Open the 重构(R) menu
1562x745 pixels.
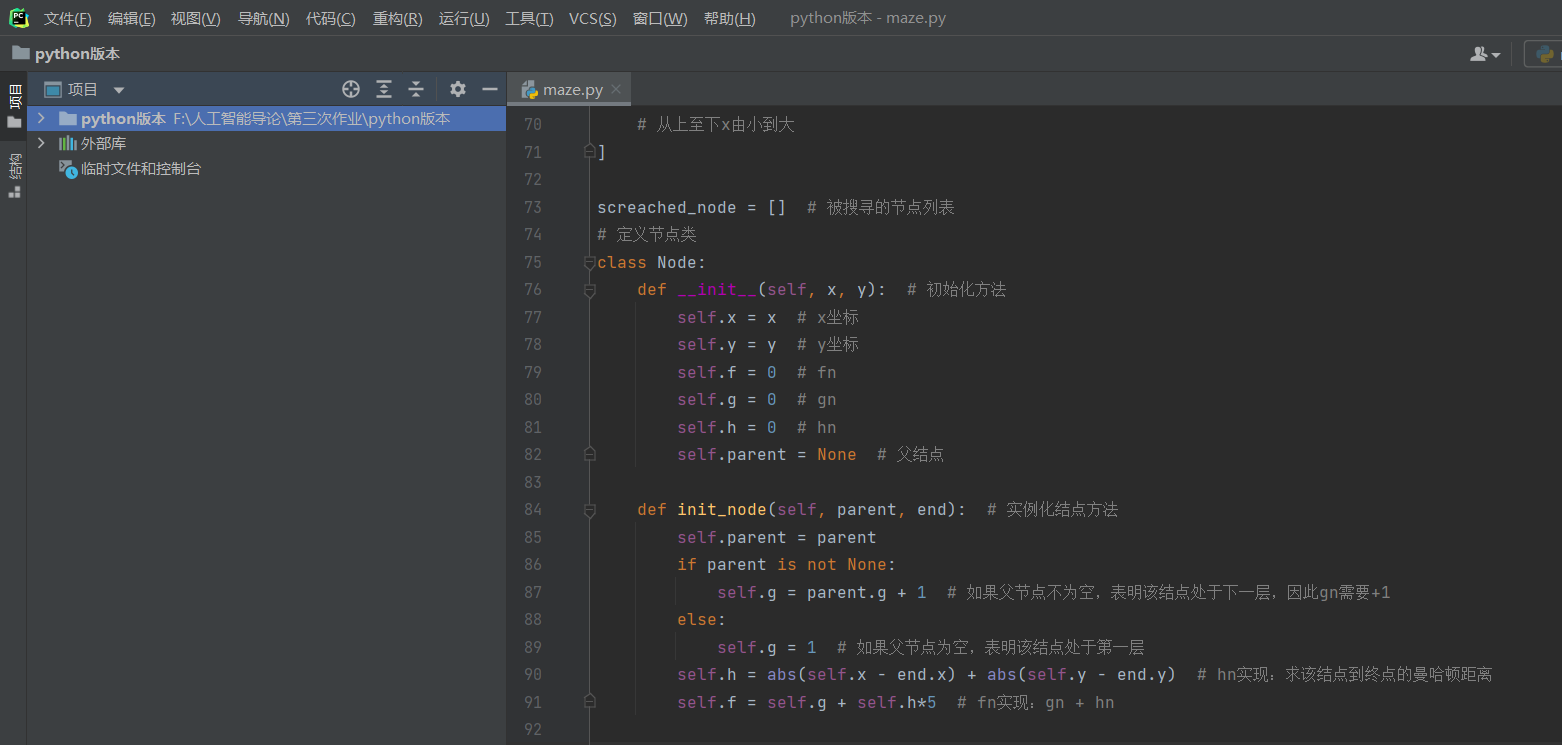[x=397, y=19]
